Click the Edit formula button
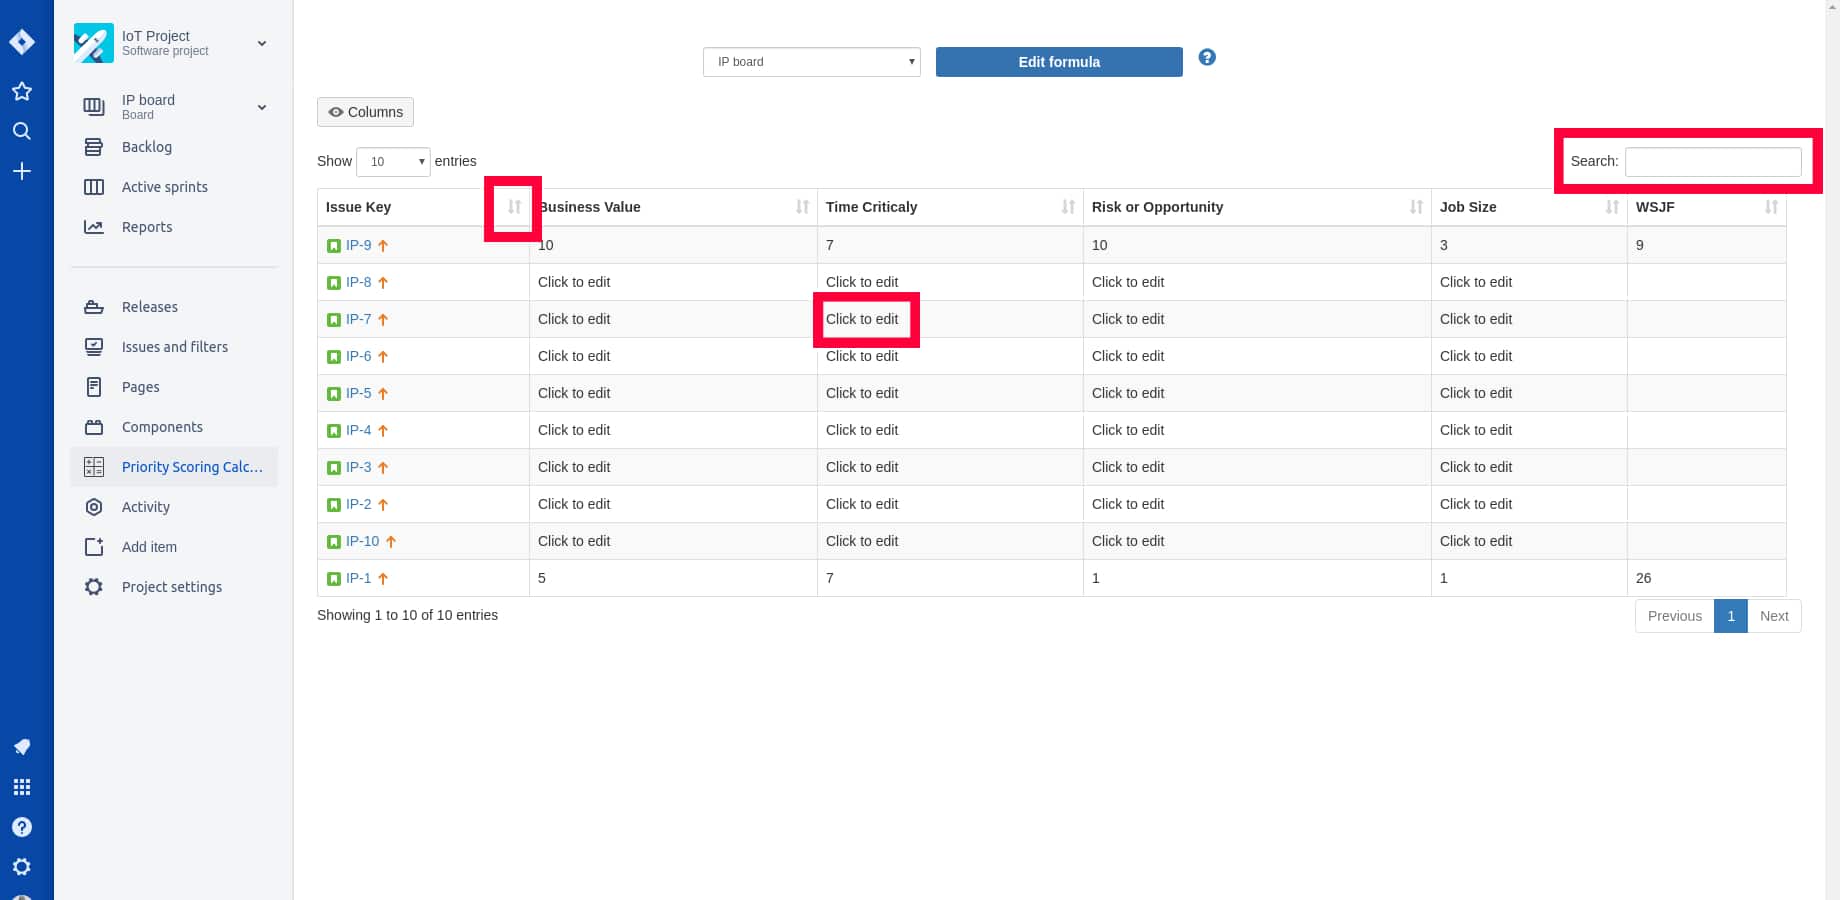This screenshot has height=900, width=1840. (1059, 62)
